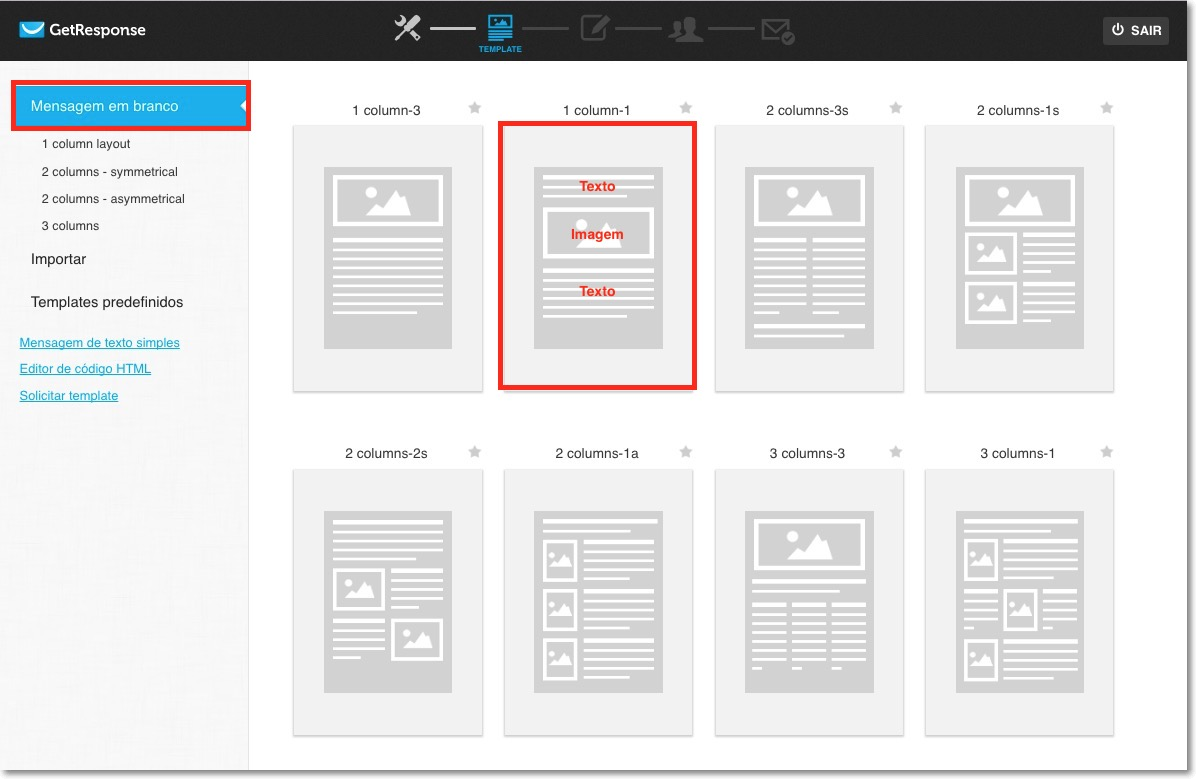Go to the settings step wrench icon
The height and width of the screenshot is (779, 1196).
click(407, 29)
